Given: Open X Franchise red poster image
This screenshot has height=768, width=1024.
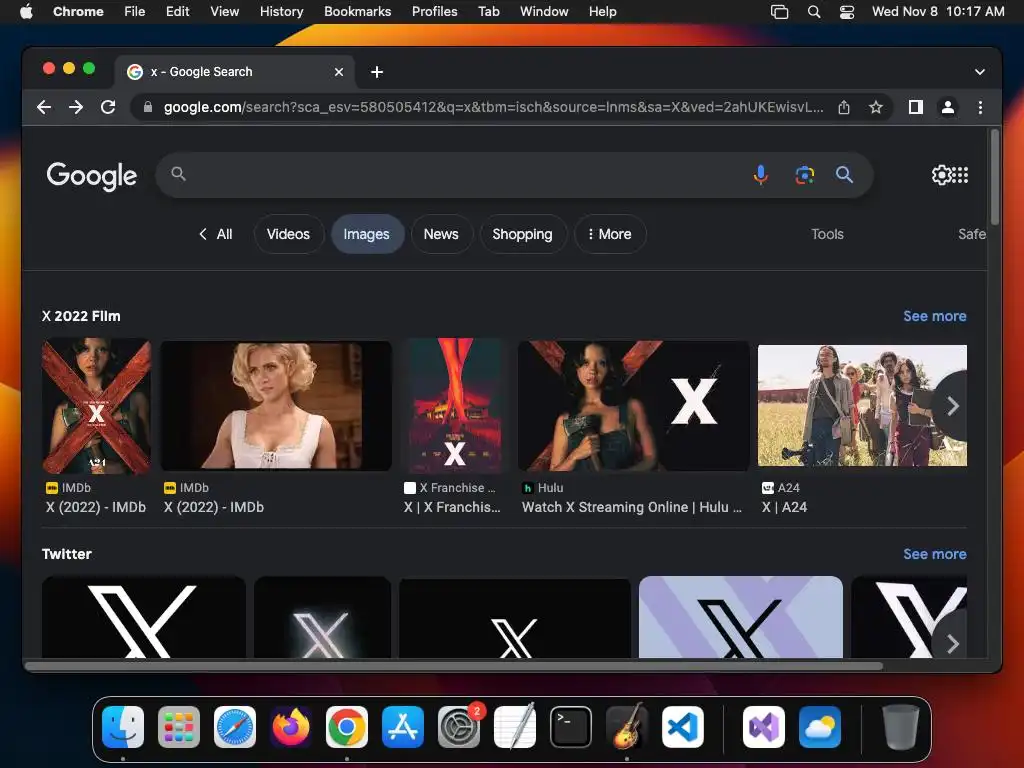Looking at the screenshot, I should pos(455,405).
